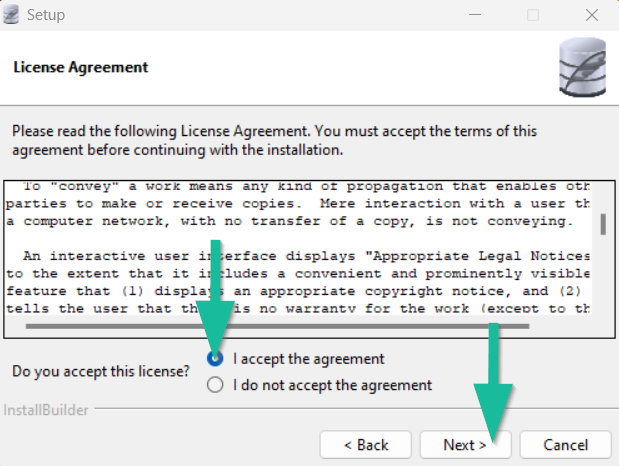The height and width of the screenshot is (466, 619).
Task: Click the "An interactive user interface" license paragraph
Action: coord(300,273)
